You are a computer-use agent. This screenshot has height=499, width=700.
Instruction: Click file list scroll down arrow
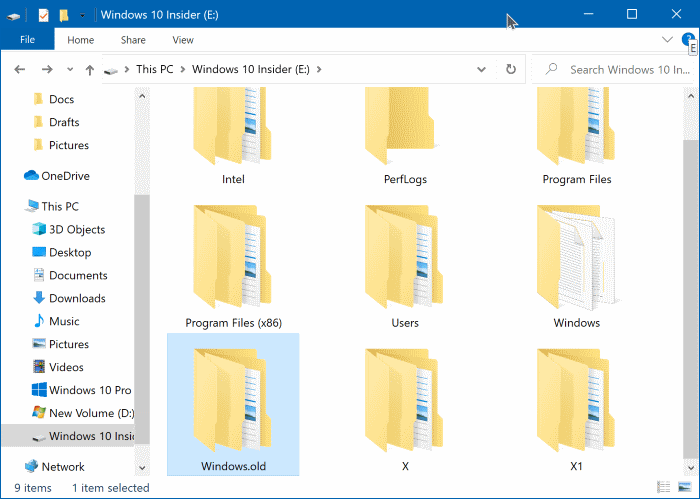(691, 468)
